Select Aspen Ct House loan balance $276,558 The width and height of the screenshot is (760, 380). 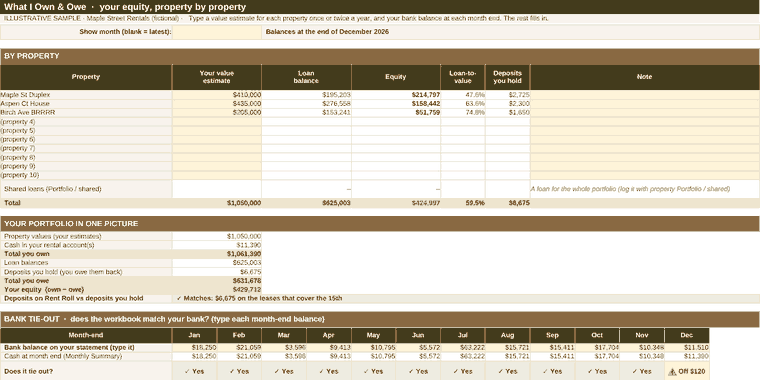[306, 104]
